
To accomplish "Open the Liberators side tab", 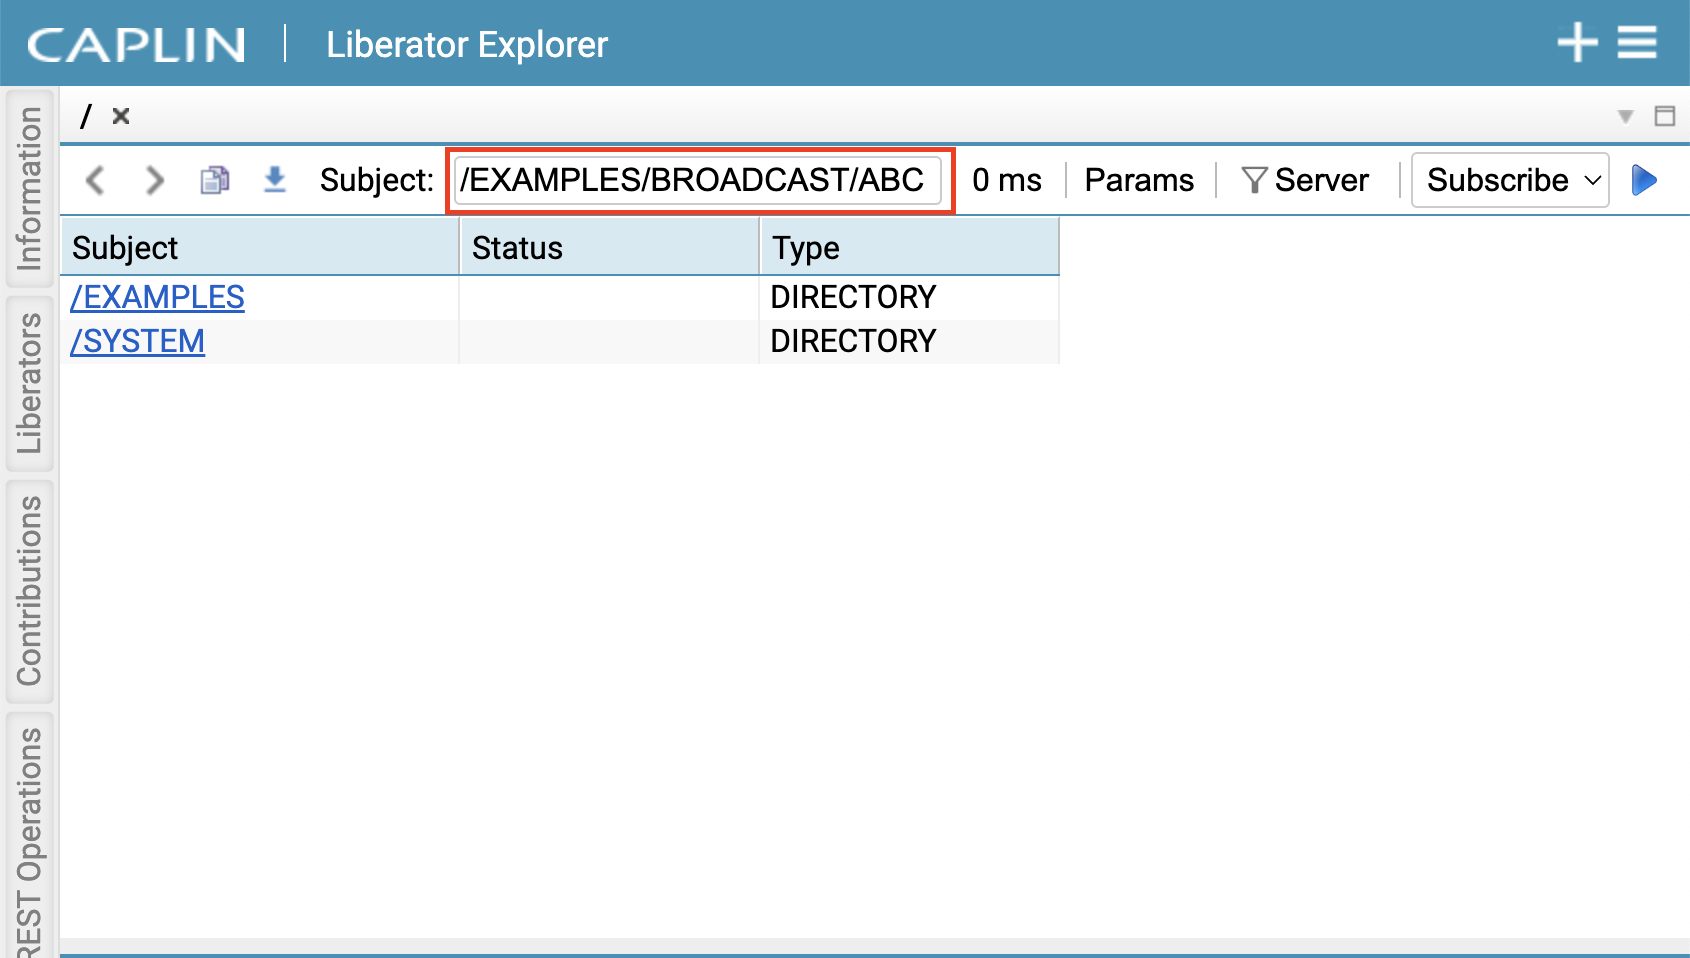I will (29, 383).
